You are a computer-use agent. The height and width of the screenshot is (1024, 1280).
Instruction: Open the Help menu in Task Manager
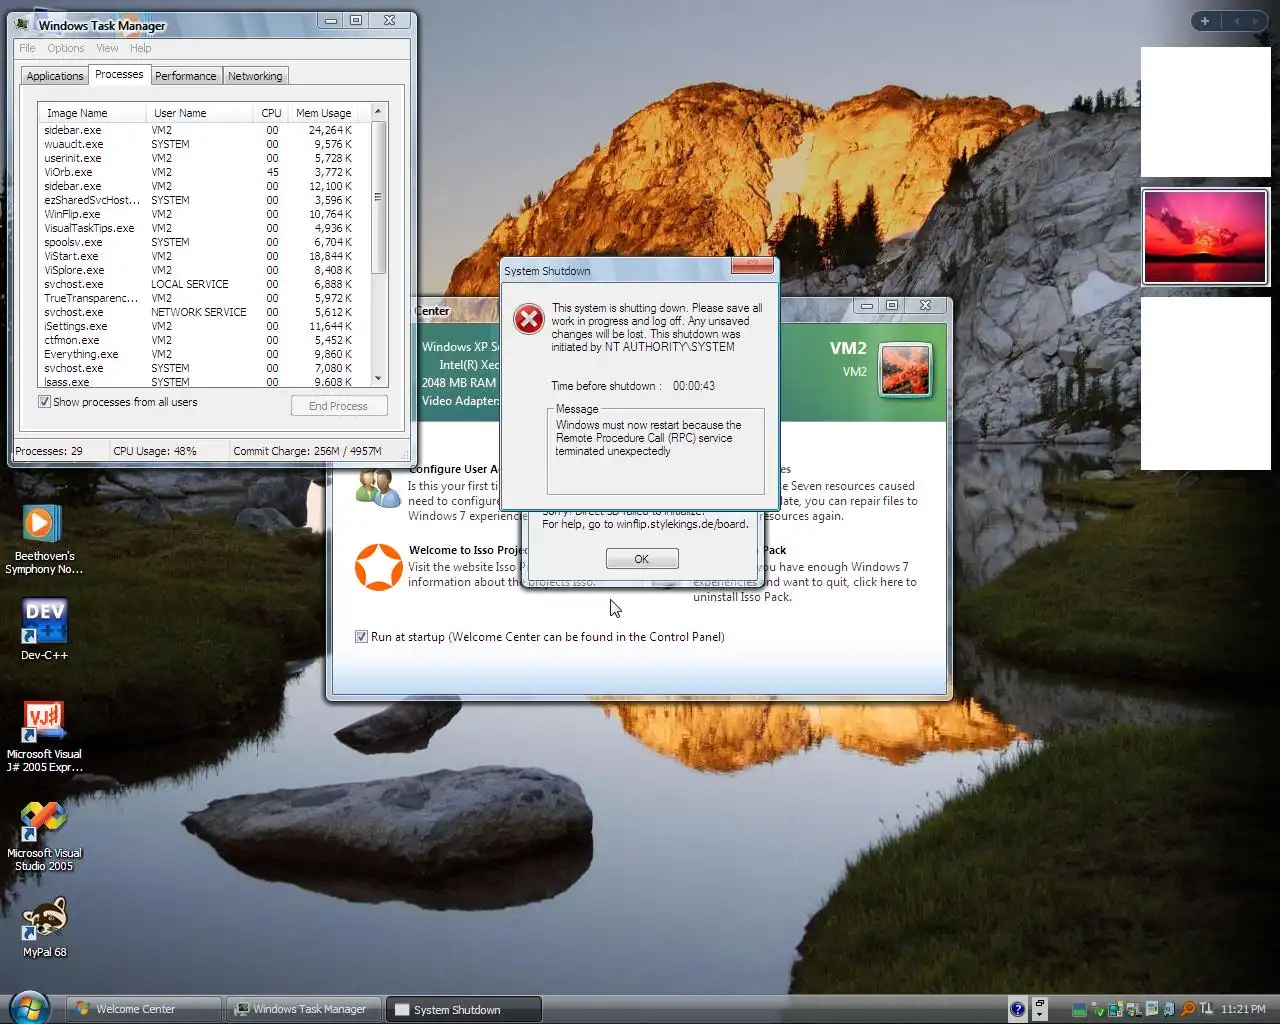click(x=141, y=48)
